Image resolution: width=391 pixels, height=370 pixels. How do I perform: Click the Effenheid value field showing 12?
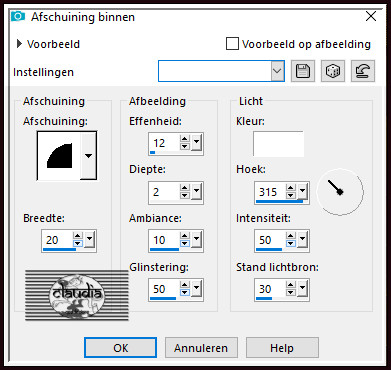tap(165, 143)
